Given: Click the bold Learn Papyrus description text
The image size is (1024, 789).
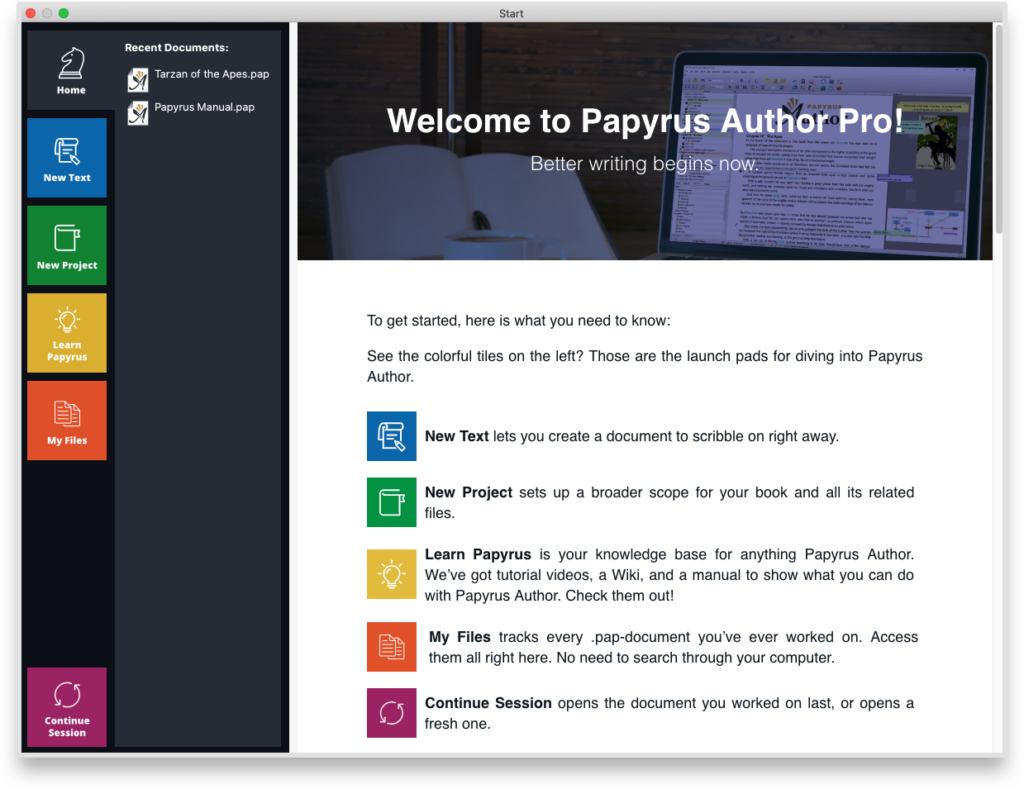Looking at the screenshot, I should (x=478, y=555).
